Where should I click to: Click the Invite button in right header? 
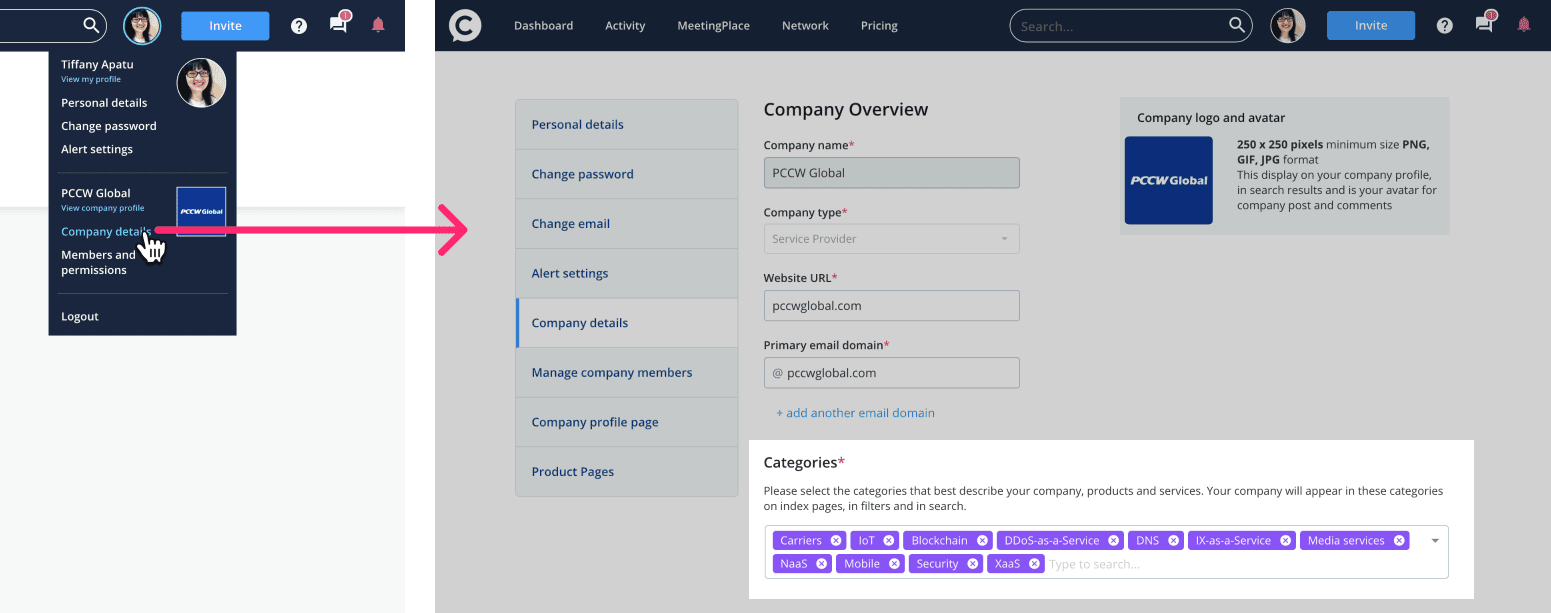coord(1370,26)
